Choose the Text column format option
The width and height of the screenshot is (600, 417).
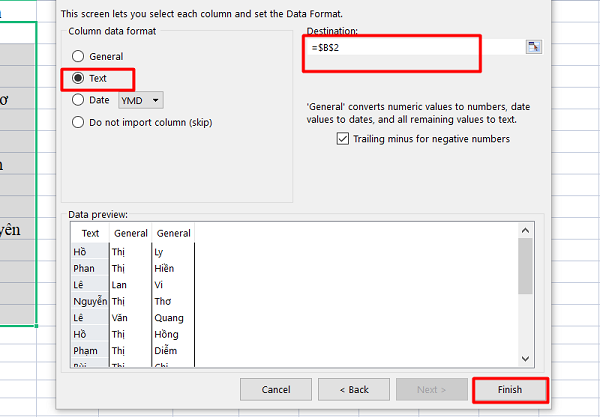click(78, 78)
